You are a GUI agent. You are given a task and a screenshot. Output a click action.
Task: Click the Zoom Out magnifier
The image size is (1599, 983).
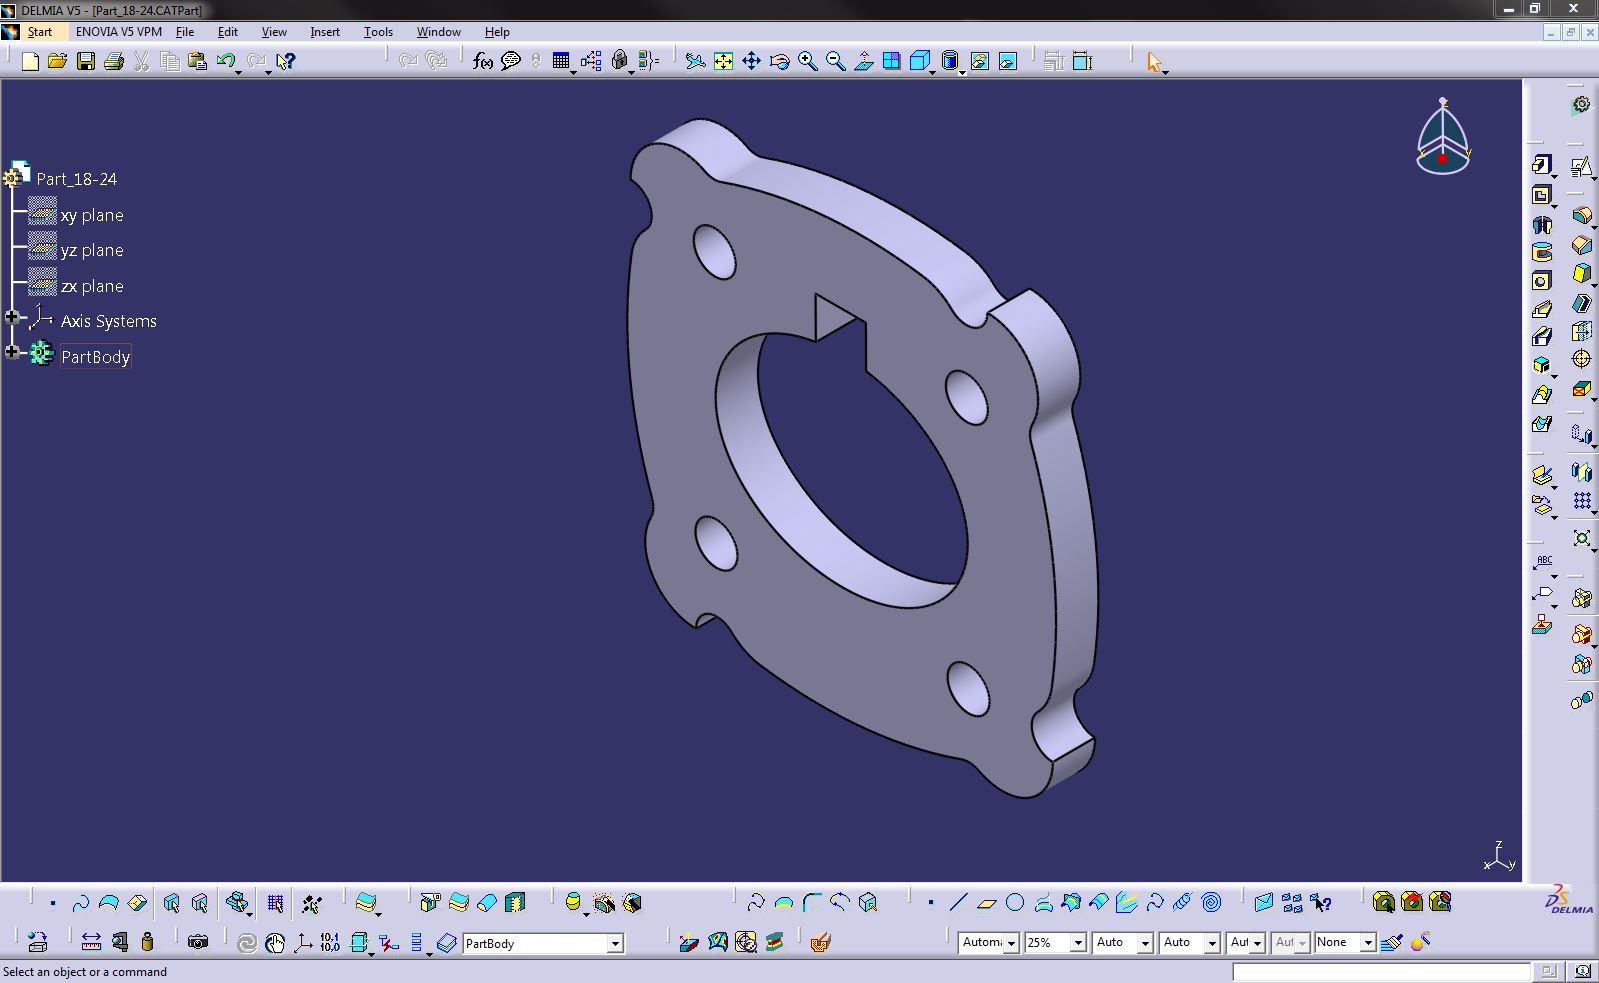point(835,61)
